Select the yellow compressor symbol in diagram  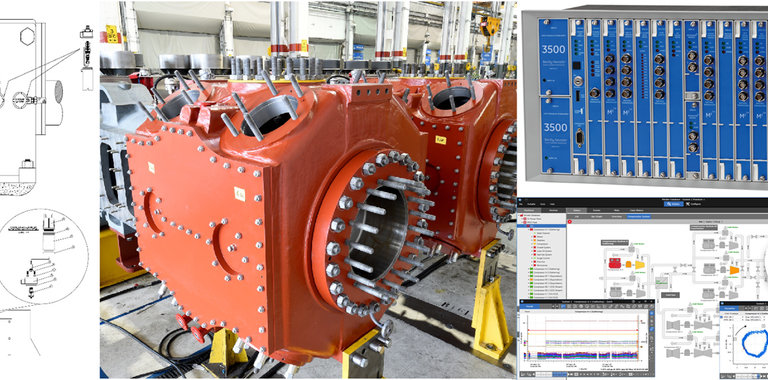(x=640, y=265)
